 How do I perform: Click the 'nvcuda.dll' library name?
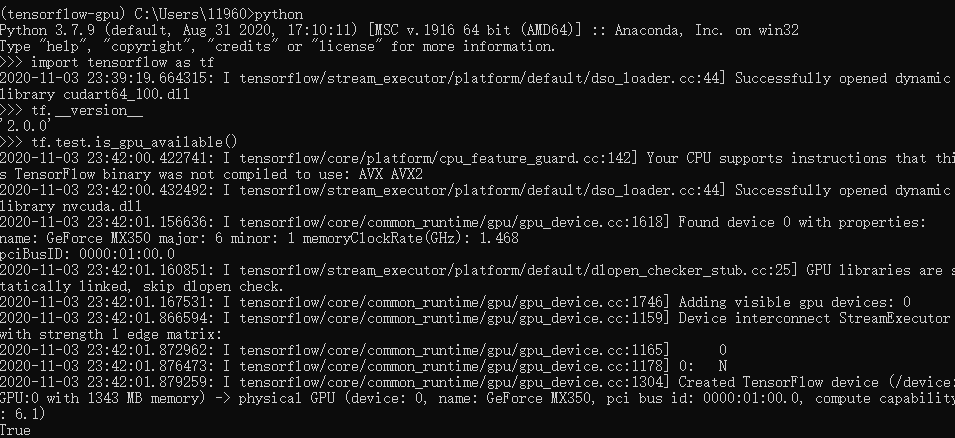[x=102, y=206]
